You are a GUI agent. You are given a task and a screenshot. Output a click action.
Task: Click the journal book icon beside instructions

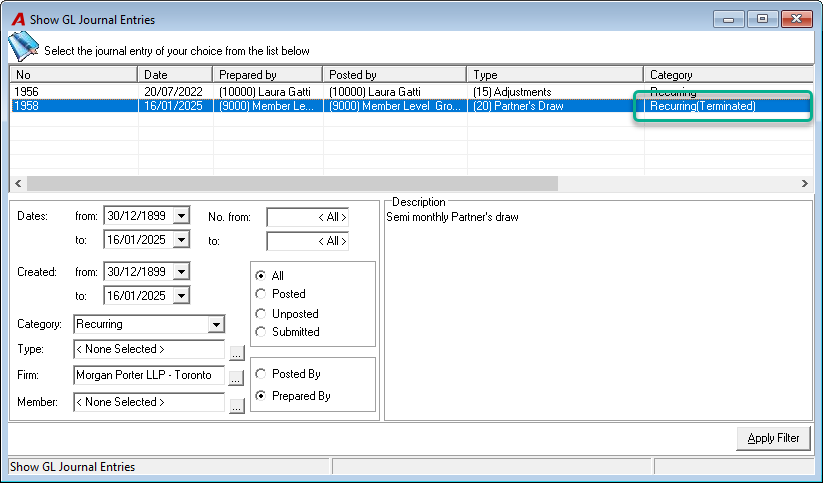(24, 46)
